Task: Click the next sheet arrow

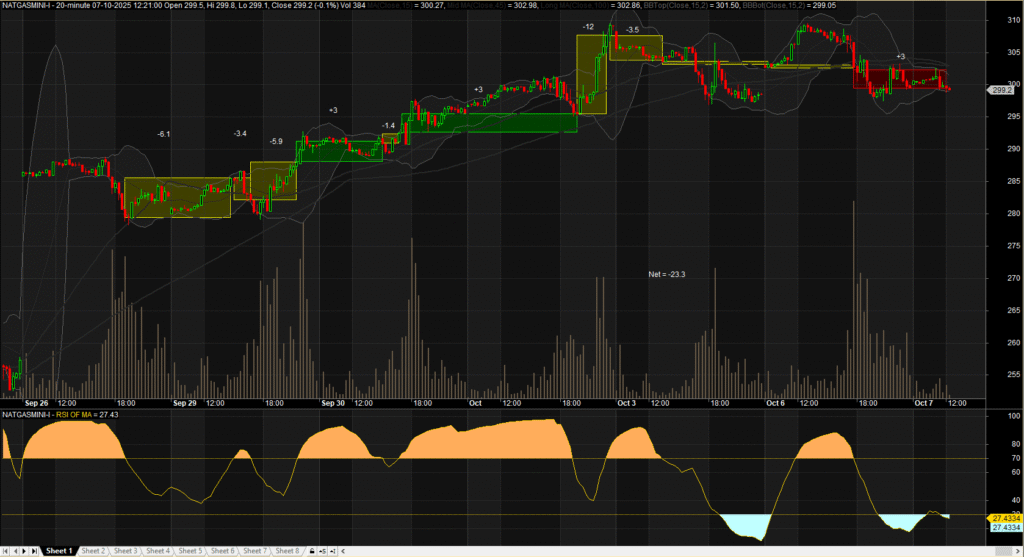Action: tap(24, 551)
